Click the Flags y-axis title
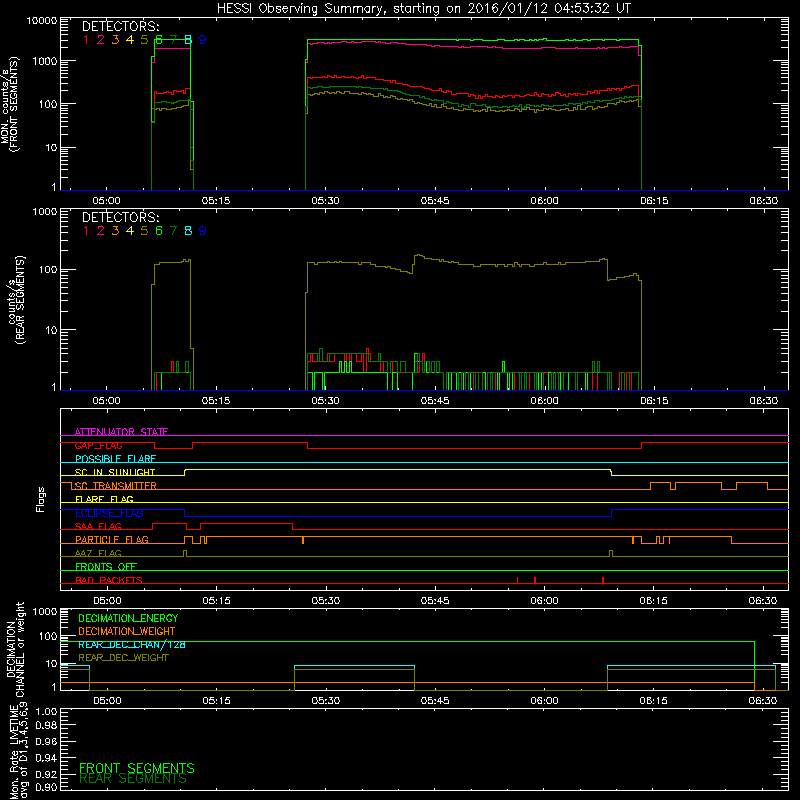 pyautogui.click(x=41, y=499)
